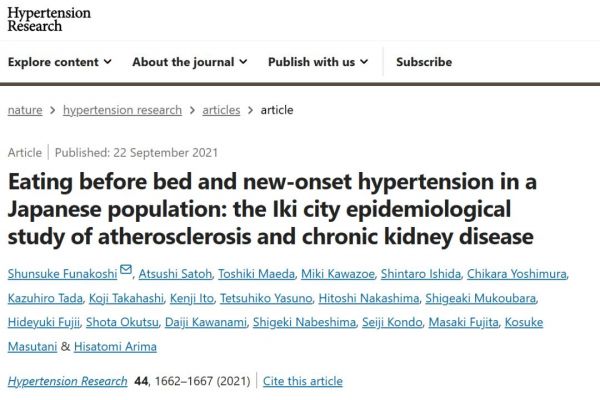The width and height of the screenshot is (600, 400).
Task: Expand the Publish with us dropdown
Action: pyautogui.click(x=318, y=62)
